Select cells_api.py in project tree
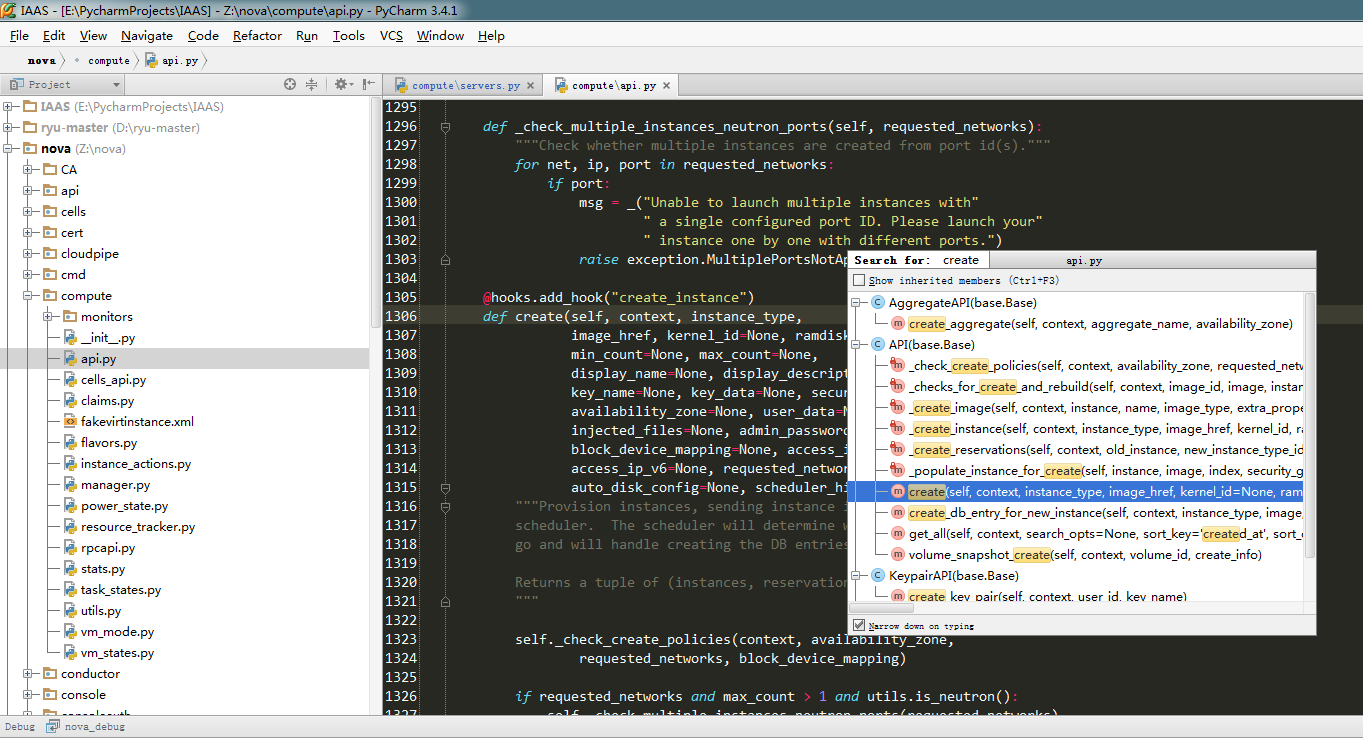Screen dimensions: 1363x738 point(113,379)
